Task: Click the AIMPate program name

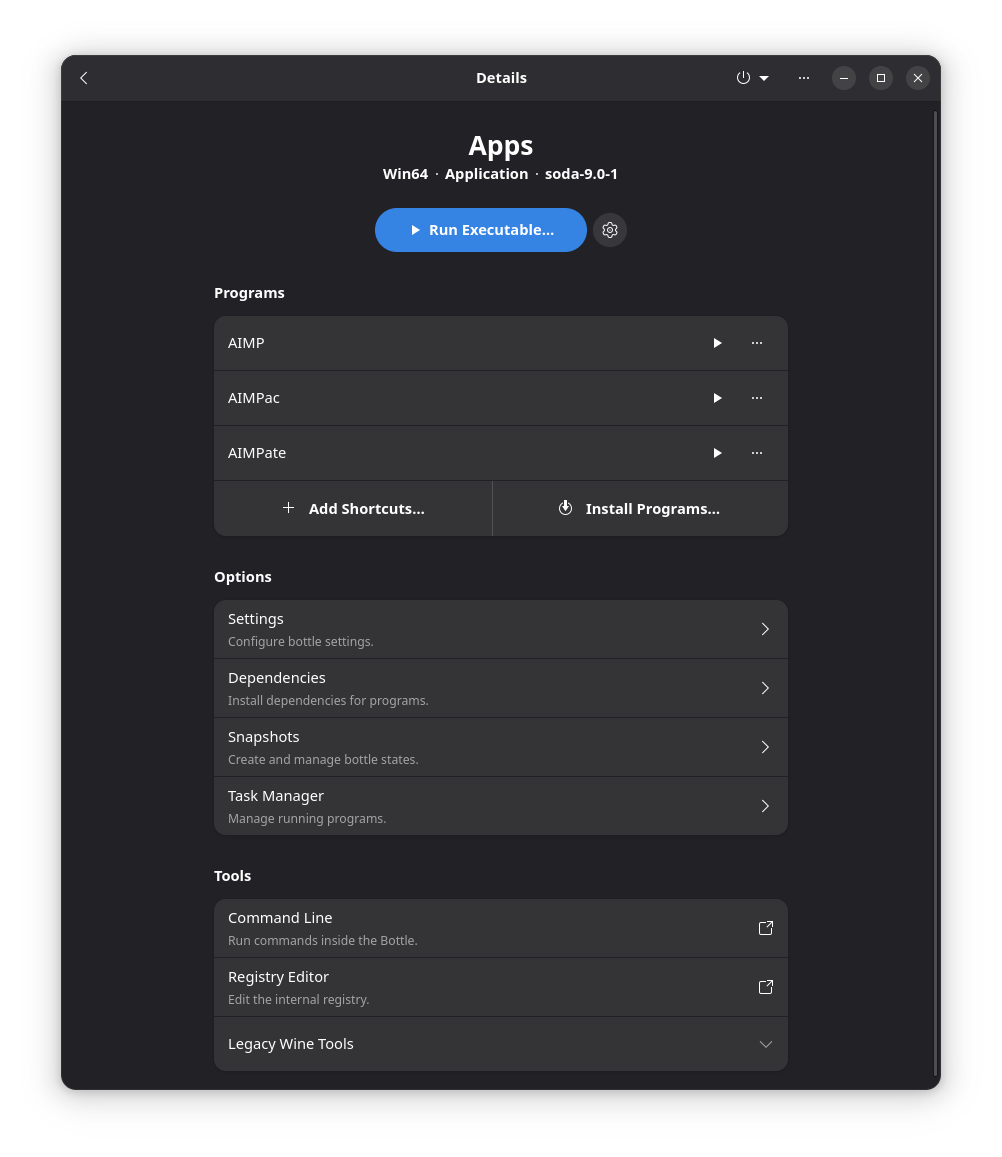Action: click(x=257, y=453)
